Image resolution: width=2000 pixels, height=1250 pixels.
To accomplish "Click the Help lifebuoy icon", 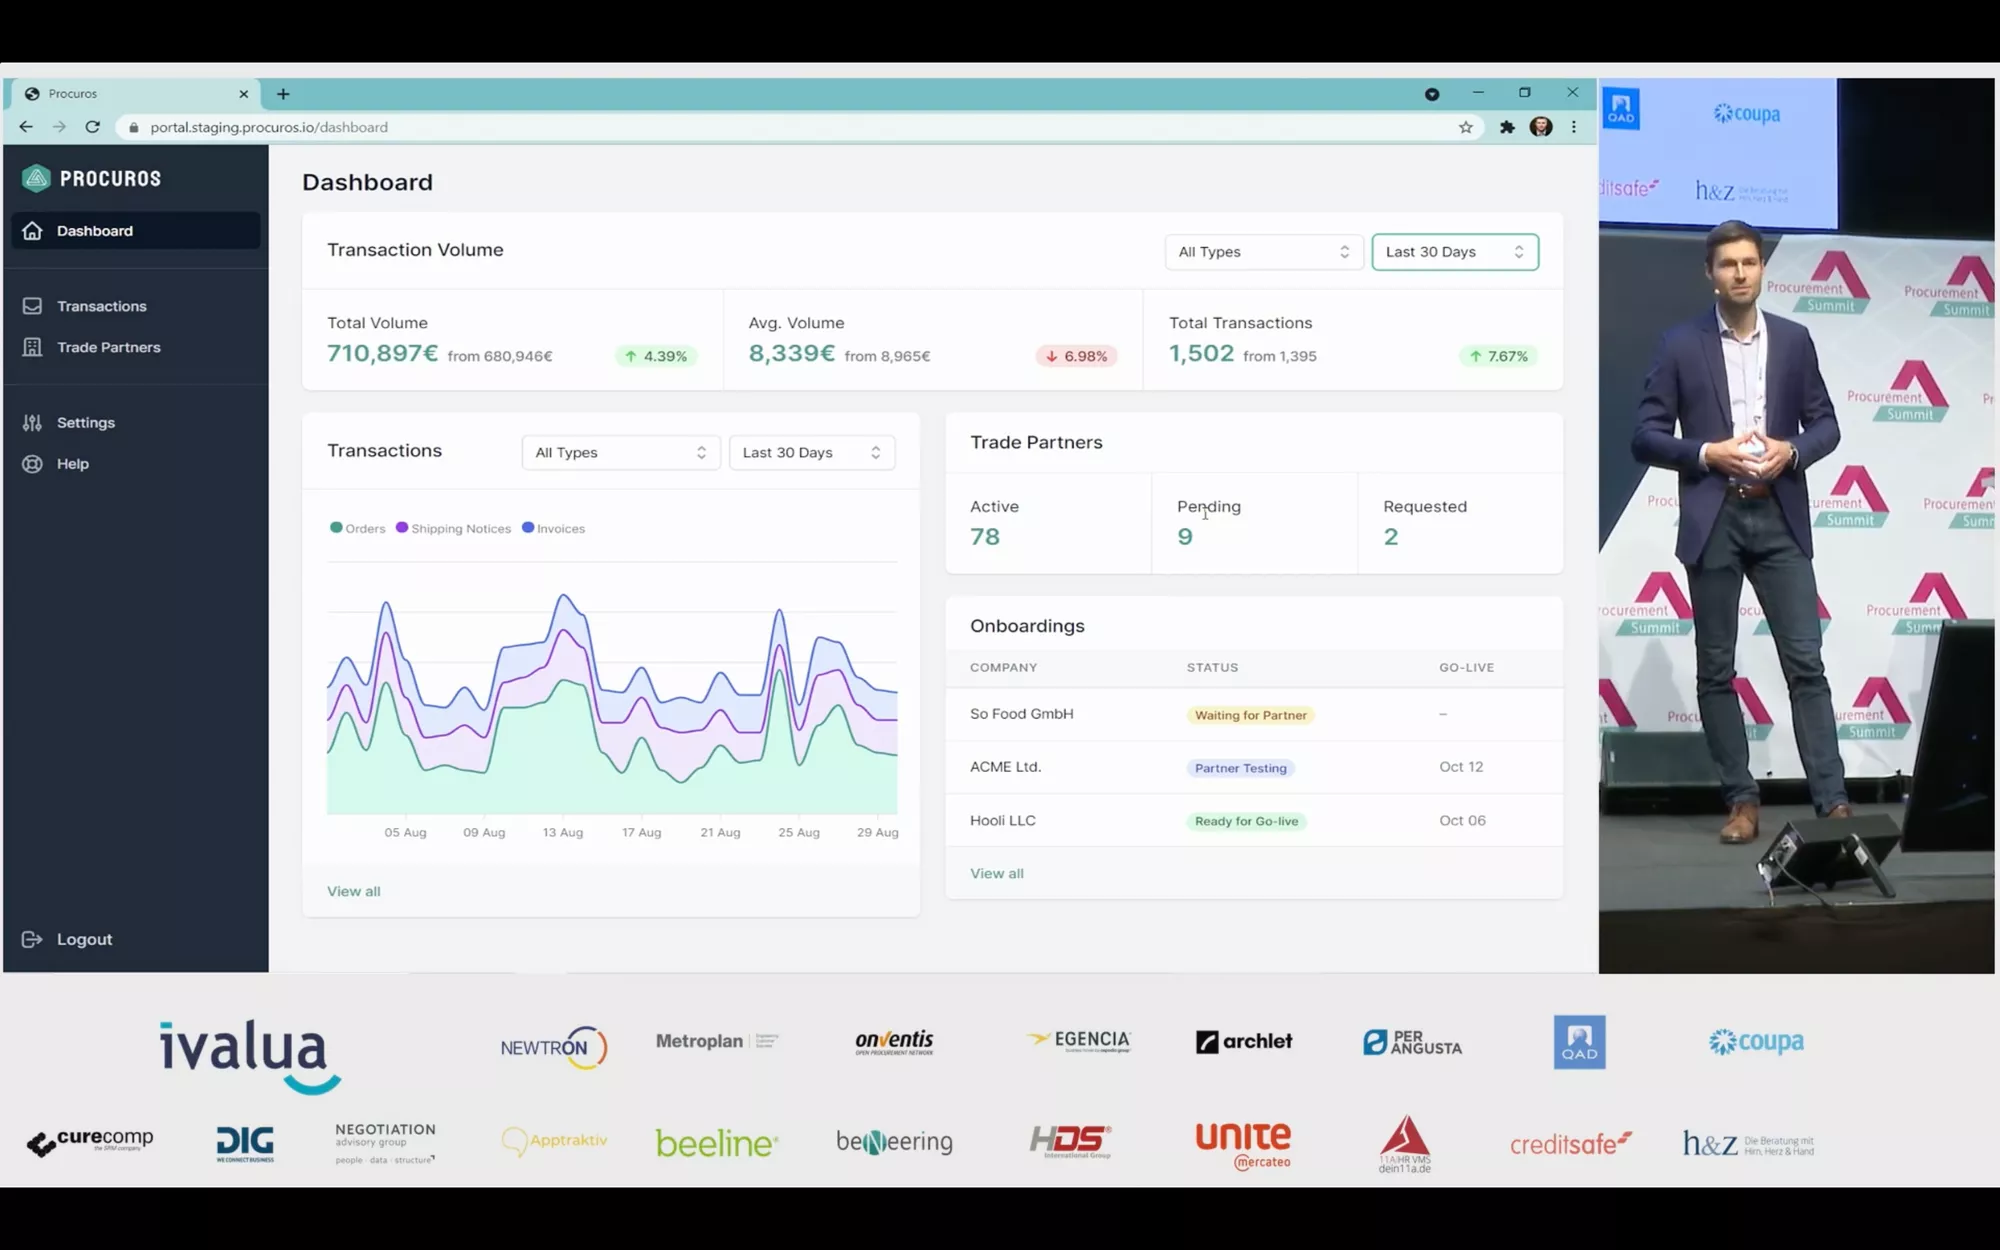I will coord(32,464).
